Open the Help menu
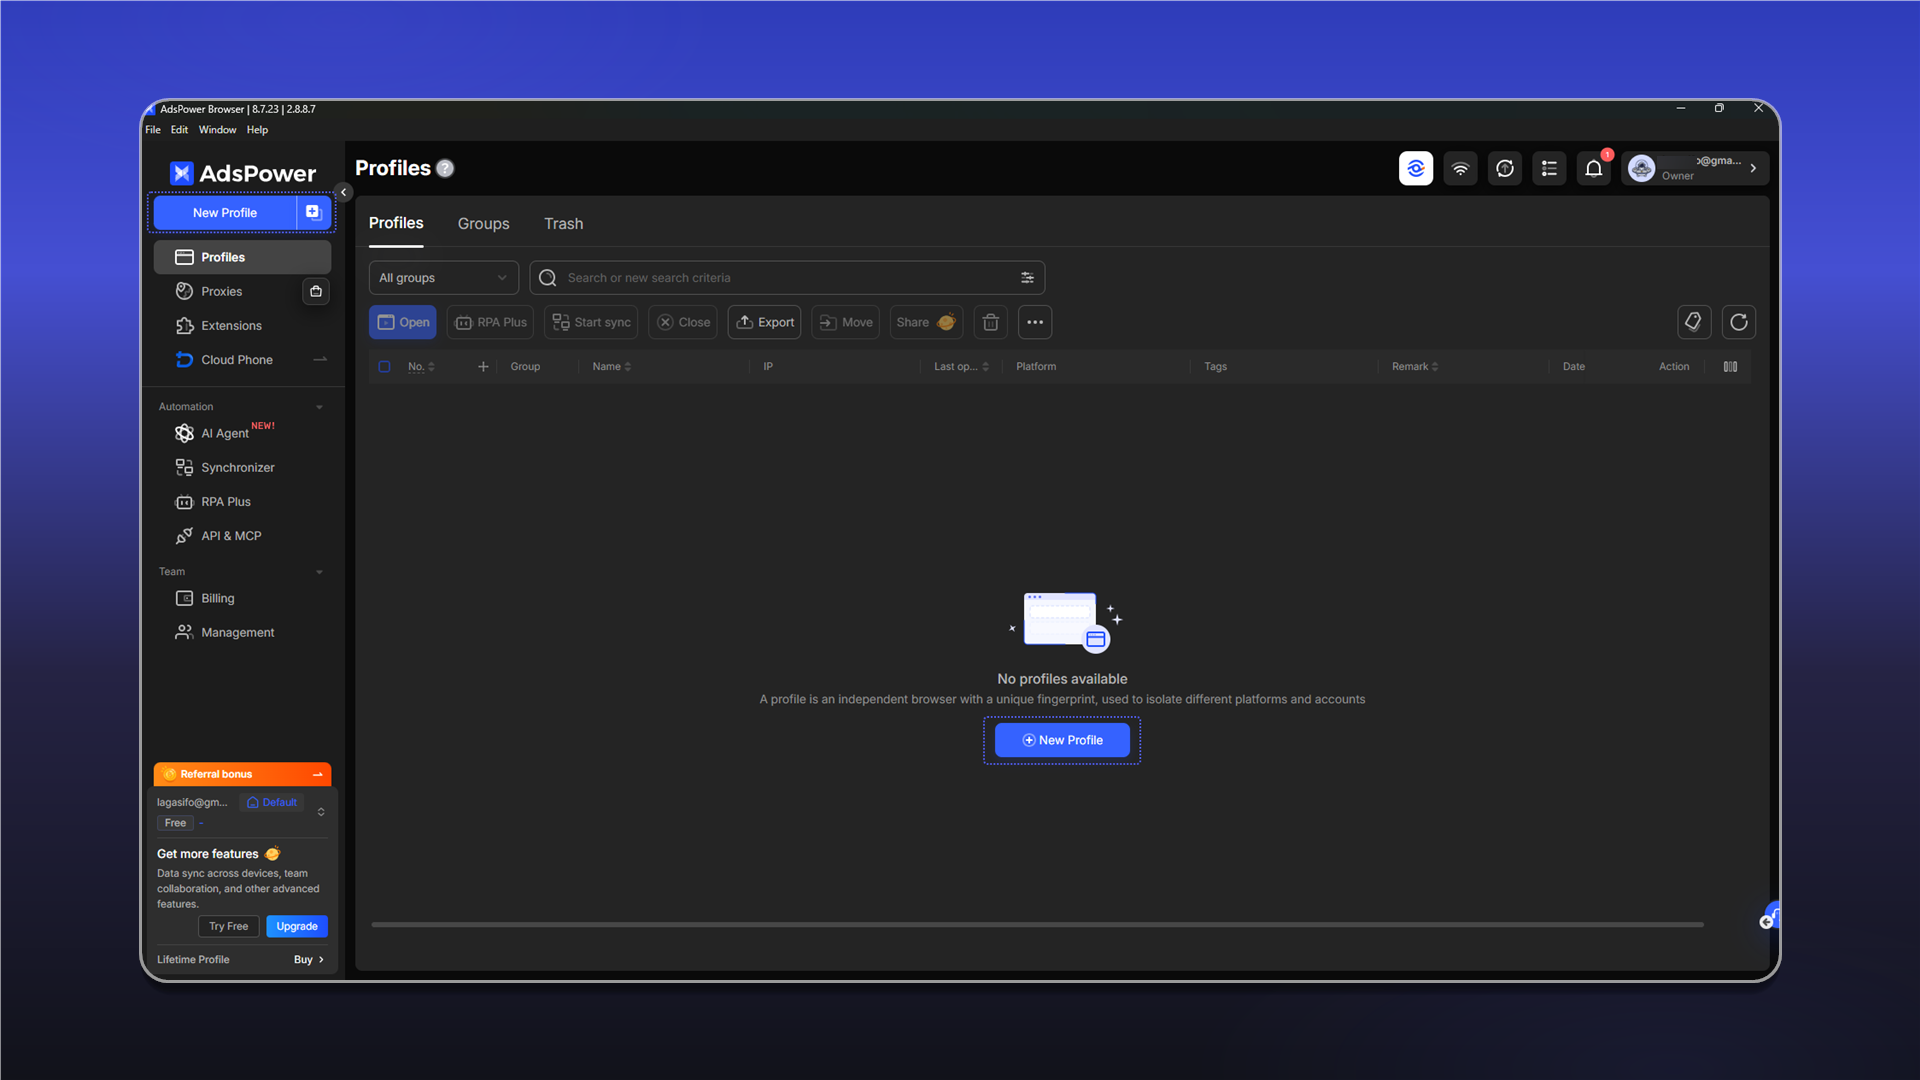 click(x=257, y=130)
